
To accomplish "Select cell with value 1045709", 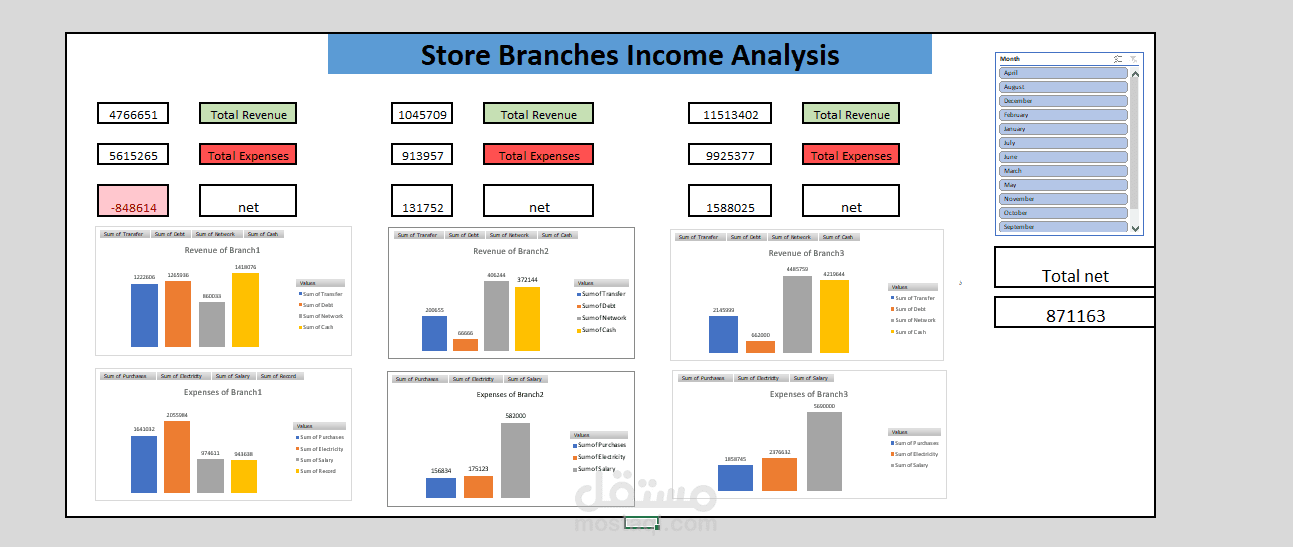I will (422, 114).
